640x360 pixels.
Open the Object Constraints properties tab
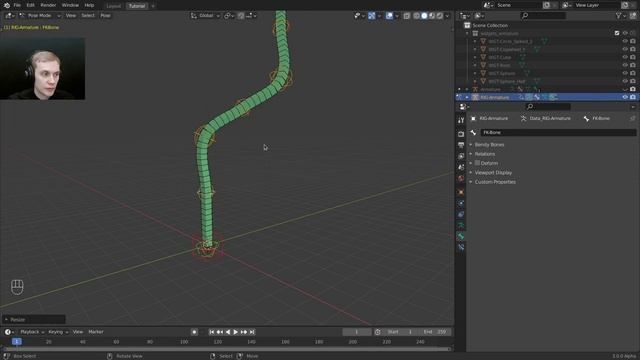461,214
